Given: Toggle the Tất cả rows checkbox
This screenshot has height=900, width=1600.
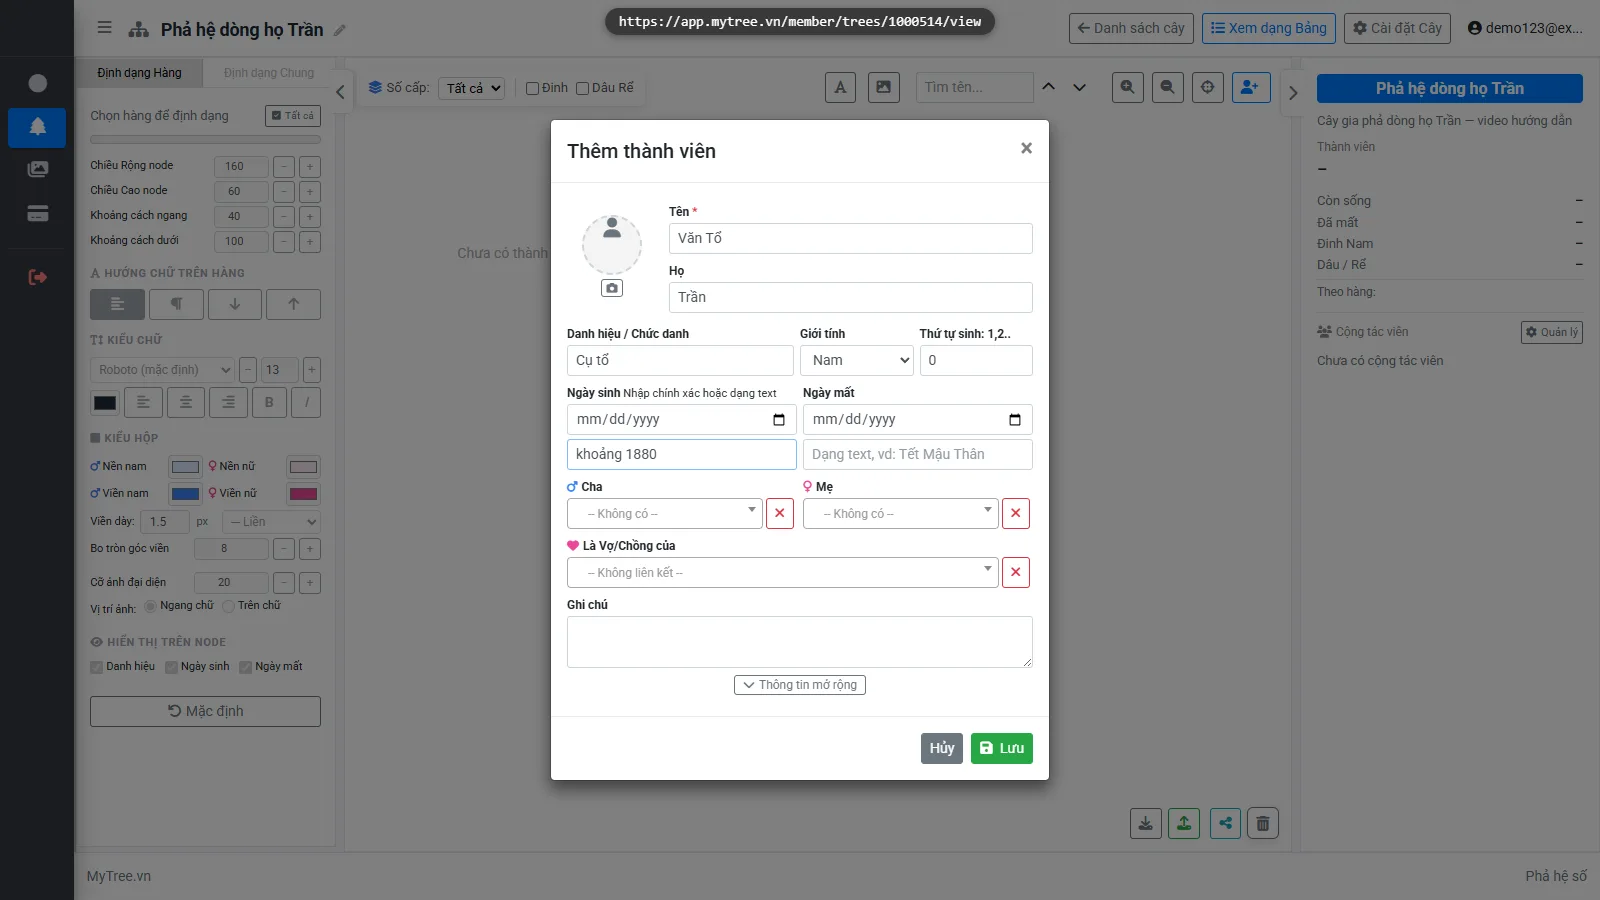Looking at the screenshot, I should (293, 116).
